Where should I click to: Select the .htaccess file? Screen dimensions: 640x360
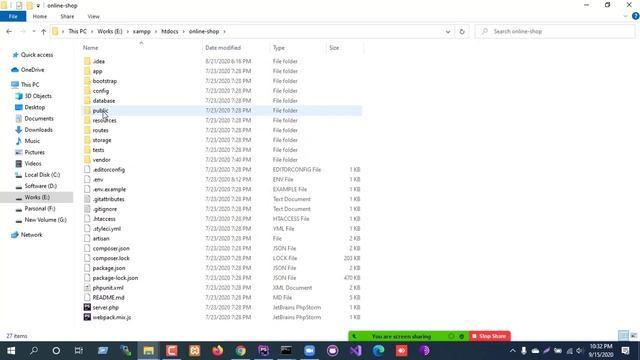tap(104, 219)
